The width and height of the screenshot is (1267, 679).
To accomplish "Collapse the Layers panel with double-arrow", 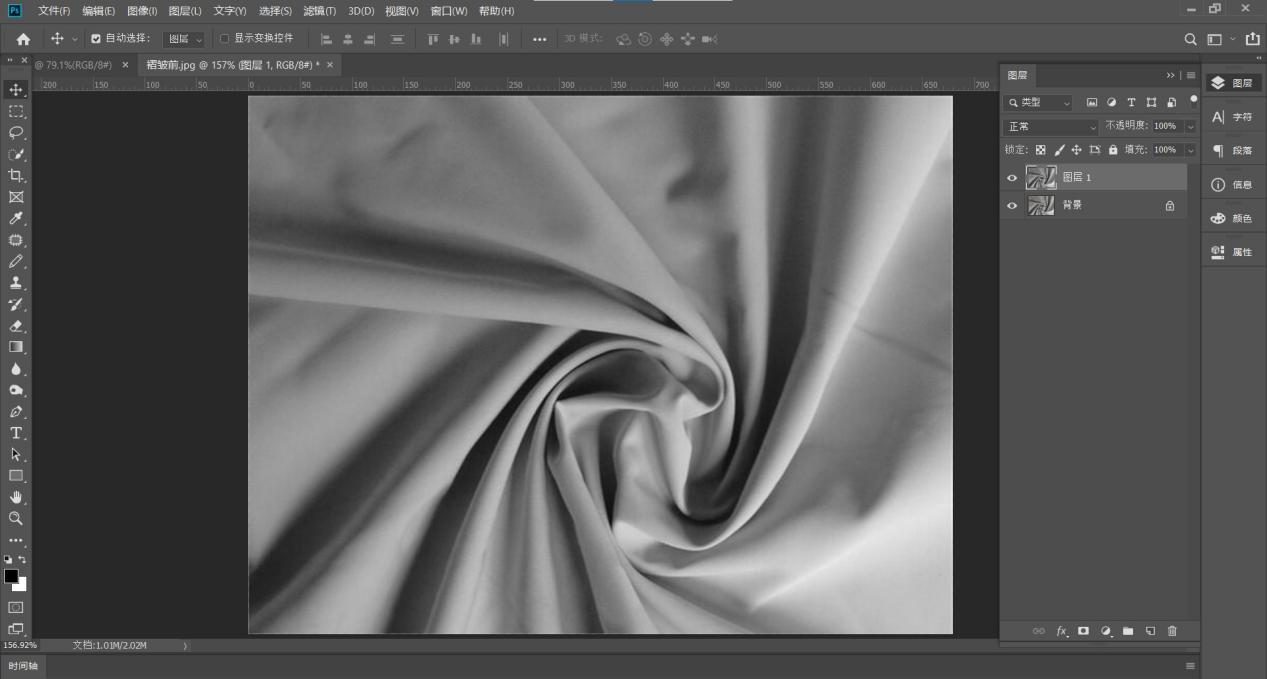I will 1171,76.
